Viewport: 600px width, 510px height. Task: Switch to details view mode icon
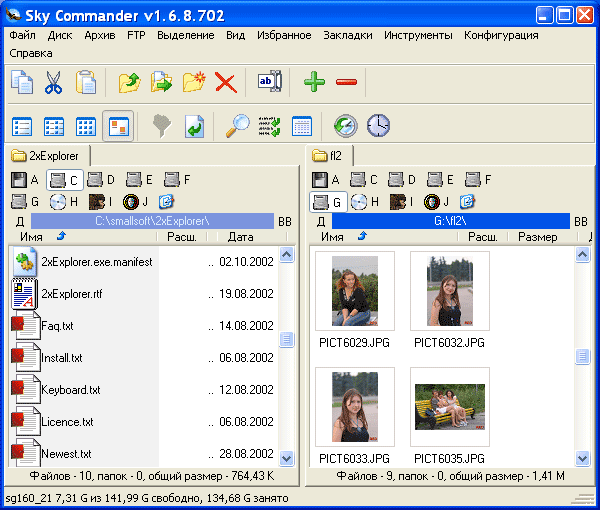[54, 127]
